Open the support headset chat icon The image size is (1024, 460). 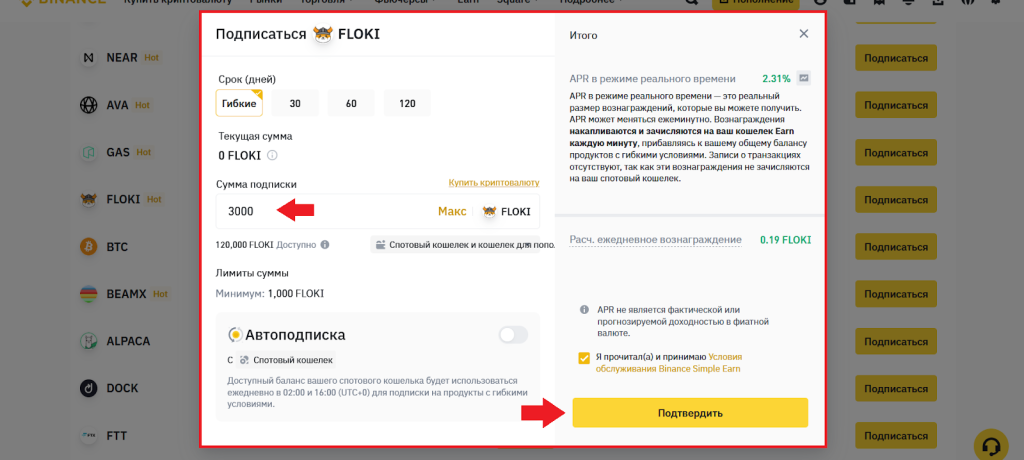tap(990, 444)
